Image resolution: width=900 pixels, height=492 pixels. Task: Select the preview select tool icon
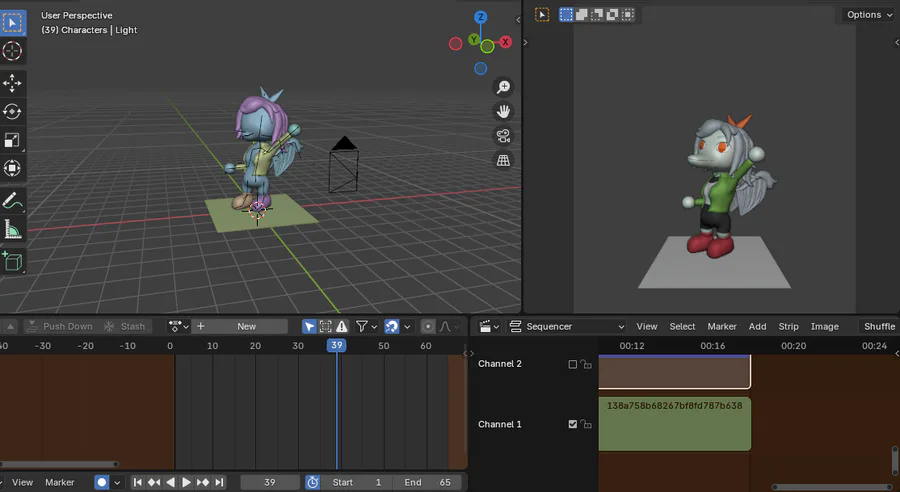click(542, 15)
